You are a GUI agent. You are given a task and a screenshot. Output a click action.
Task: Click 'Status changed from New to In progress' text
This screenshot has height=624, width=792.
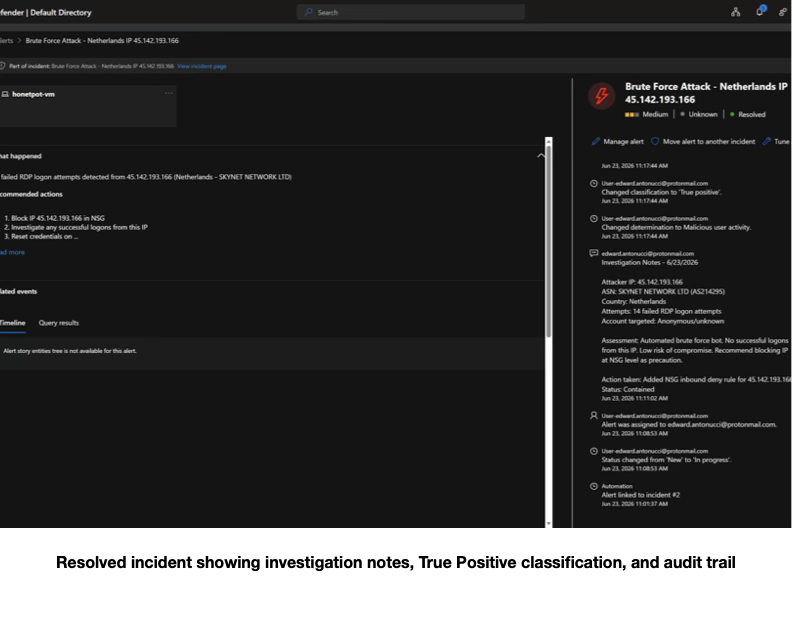point(666,460)
